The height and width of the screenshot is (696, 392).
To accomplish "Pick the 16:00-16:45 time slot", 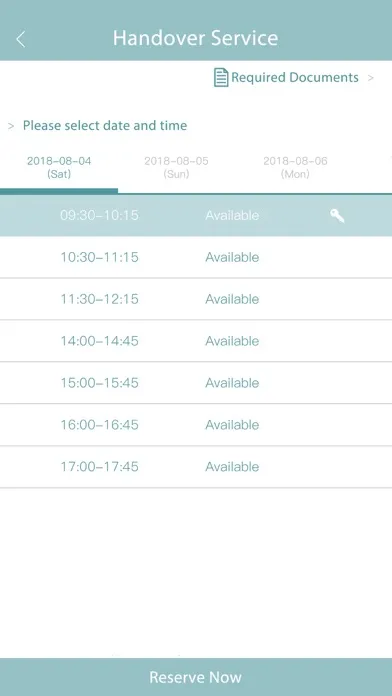I will [196, 425].
